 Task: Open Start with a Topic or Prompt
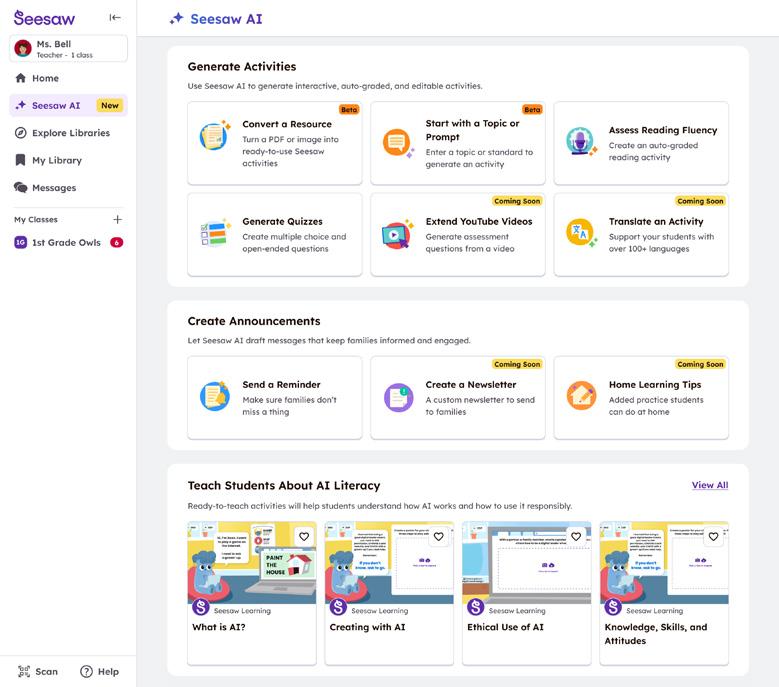pos(458,143)
